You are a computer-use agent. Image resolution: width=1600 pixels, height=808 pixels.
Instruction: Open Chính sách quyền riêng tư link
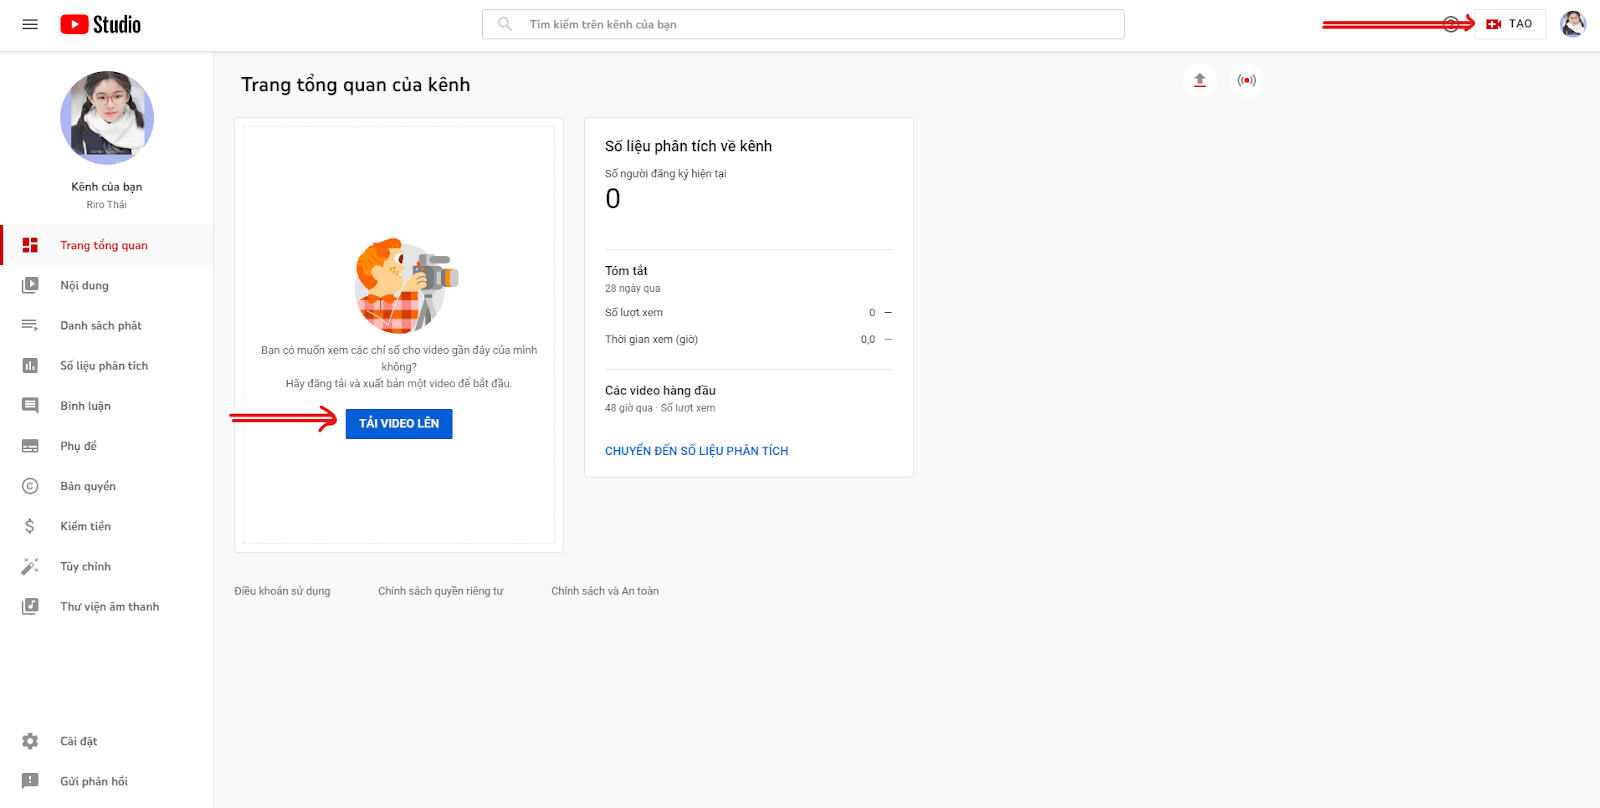[440, 591]
